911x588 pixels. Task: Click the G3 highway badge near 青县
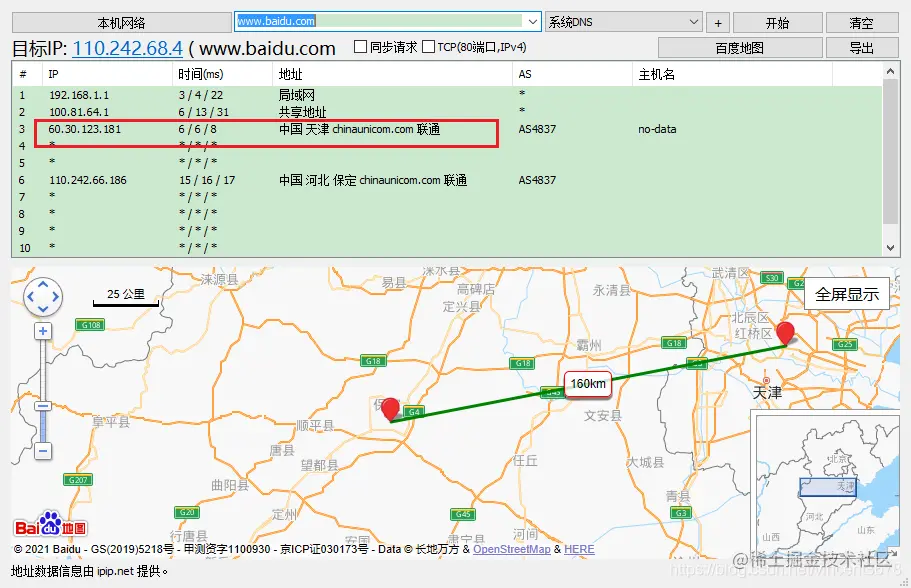tap(681, 512)
